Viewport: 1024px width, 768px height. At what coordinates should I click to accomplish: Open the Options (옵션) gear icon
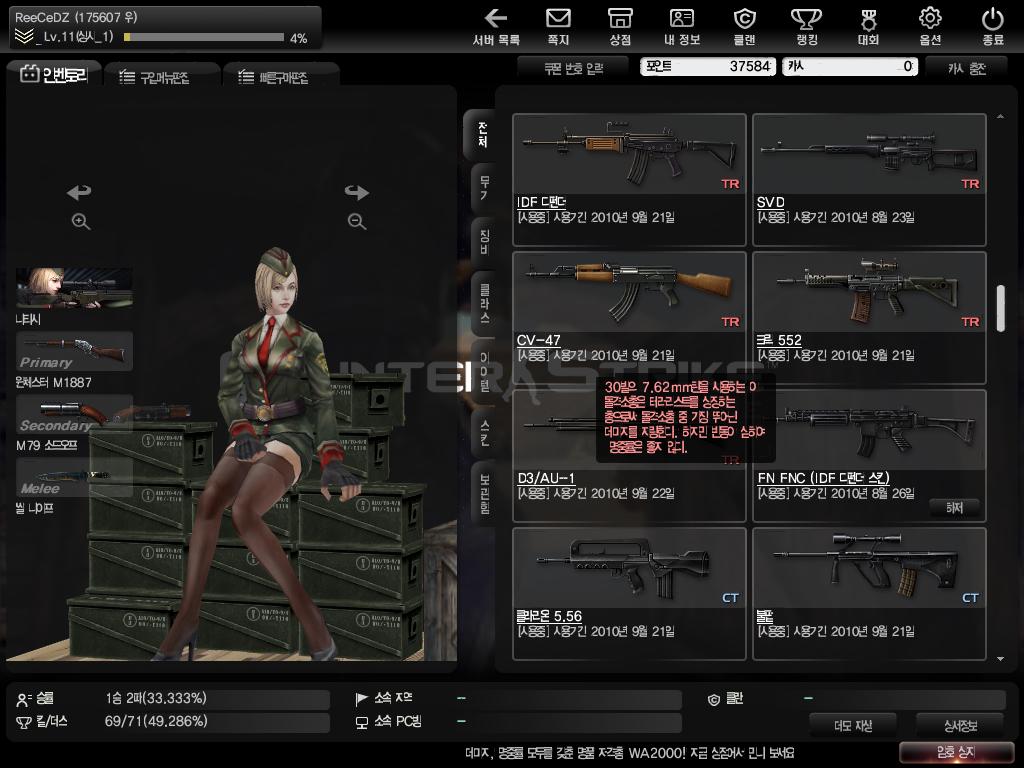click(930, 27)
